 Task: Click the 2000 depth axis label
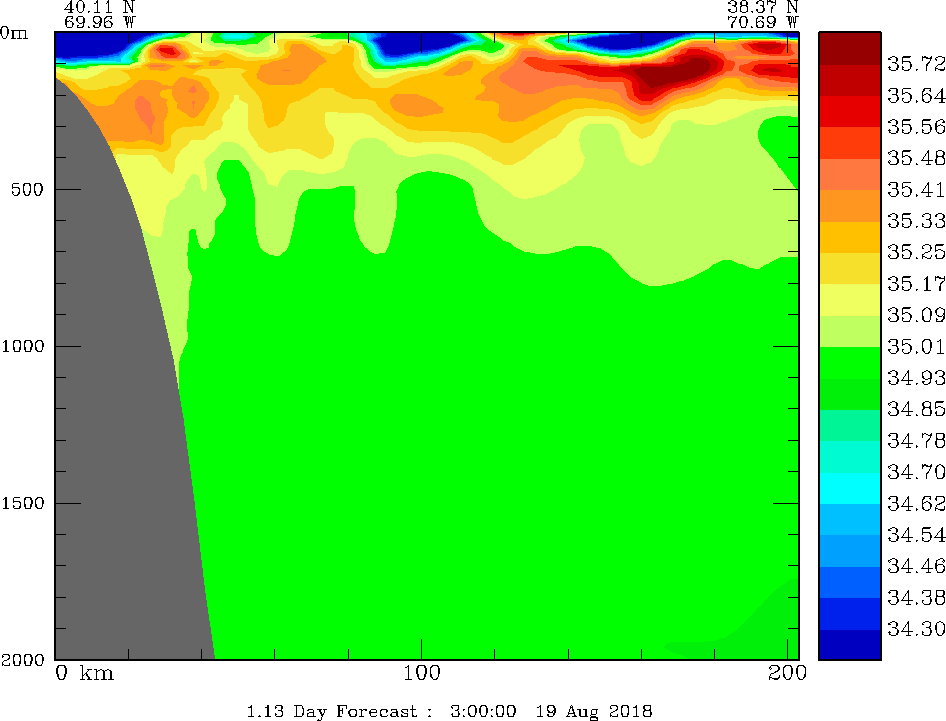tap(23, 660)
